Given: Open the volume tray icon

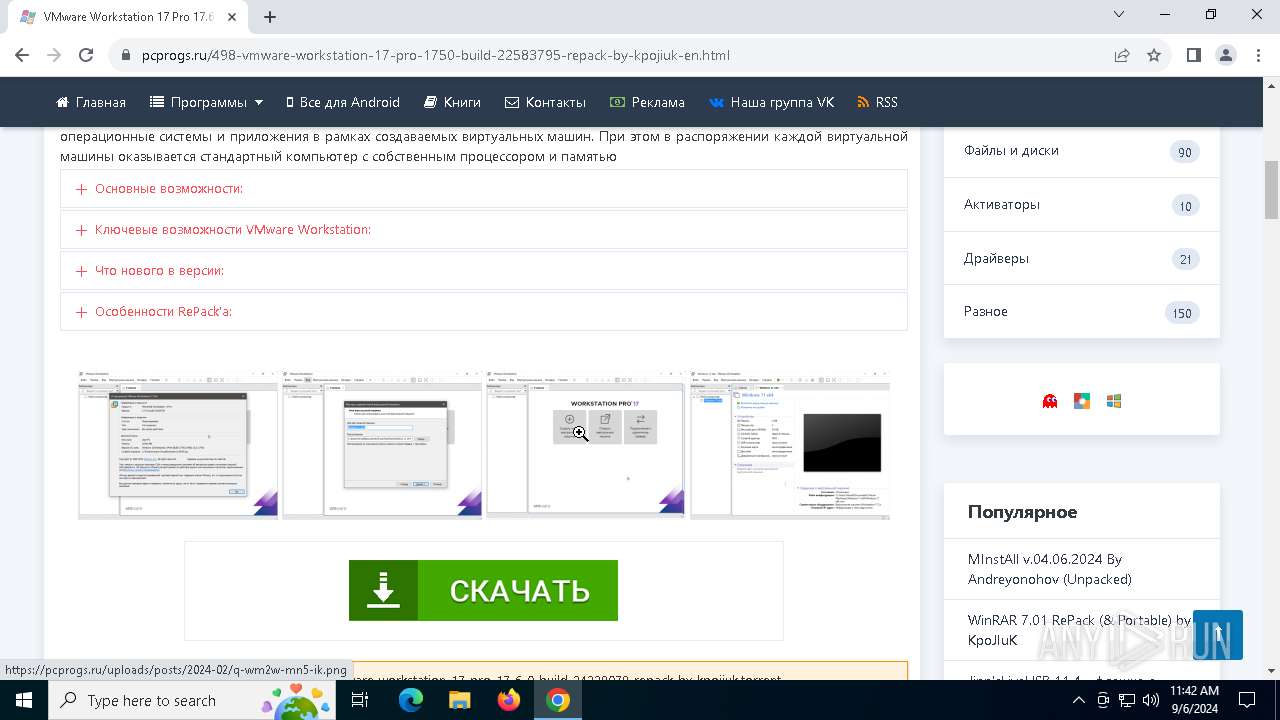Looking at the screenshot, I should pyautogui.click(x=1150, y=700).
